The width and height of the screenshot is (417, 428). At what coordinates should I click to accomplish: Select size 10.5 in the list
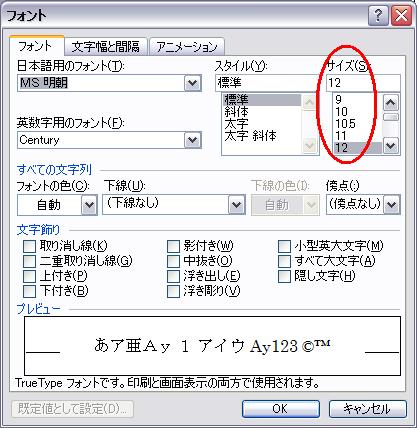(357, 124)
